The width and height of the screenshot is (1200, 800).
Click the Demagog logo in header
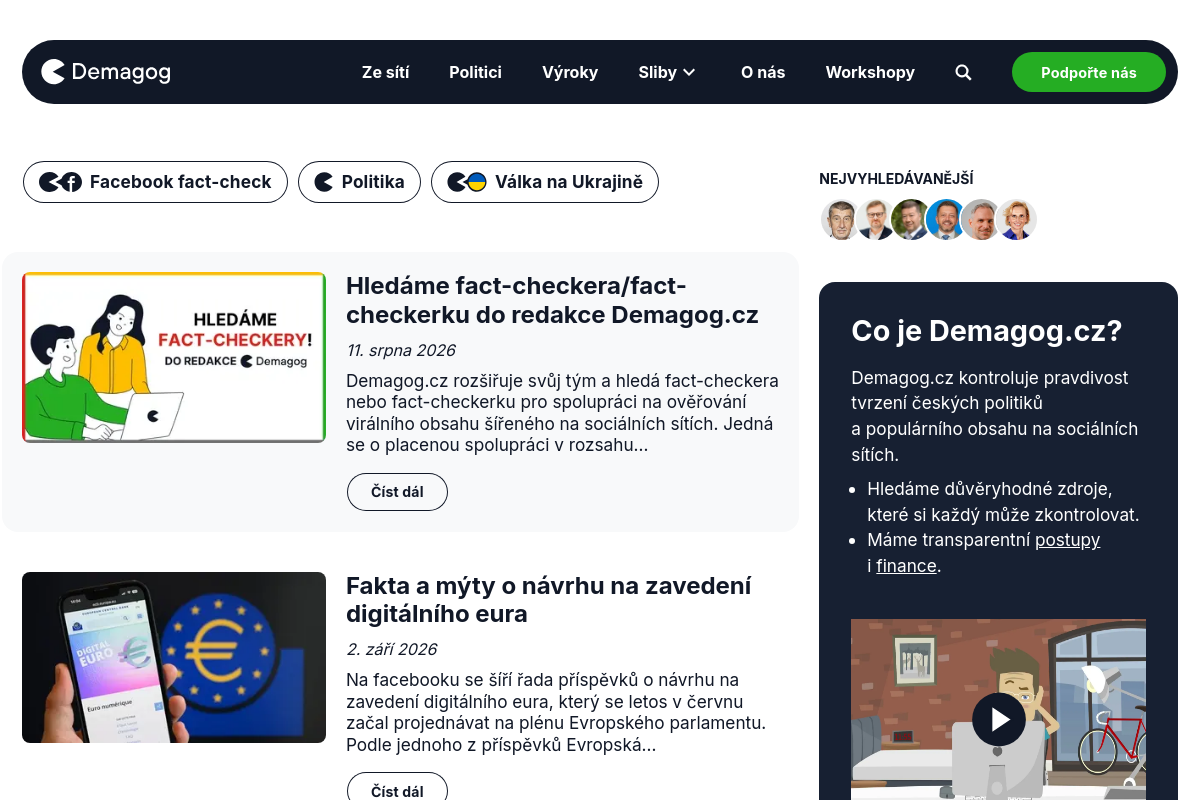click(106, 72)
